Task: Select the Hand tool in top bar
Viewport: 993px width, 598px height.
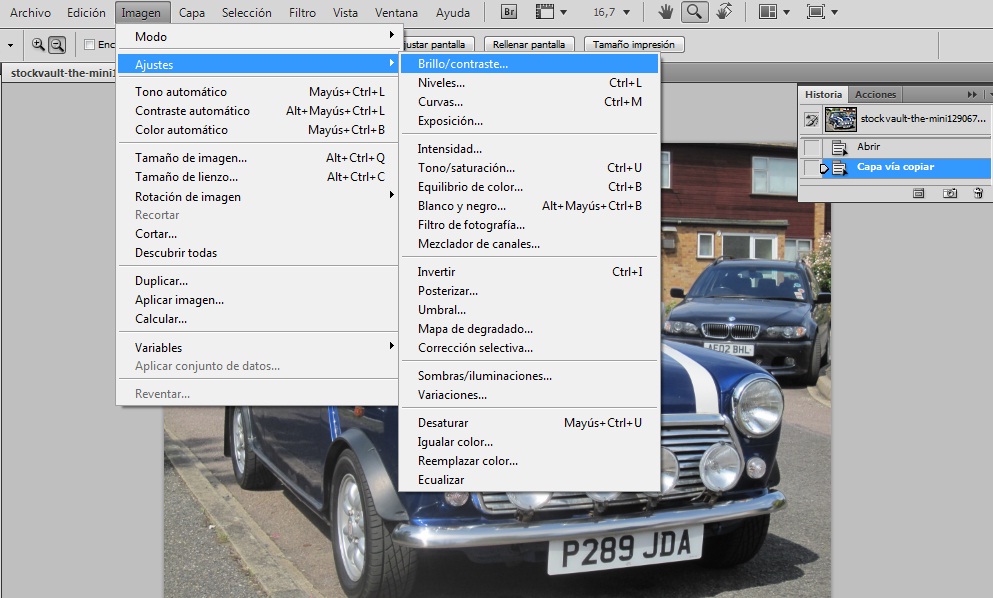Action: coord(665,12)
